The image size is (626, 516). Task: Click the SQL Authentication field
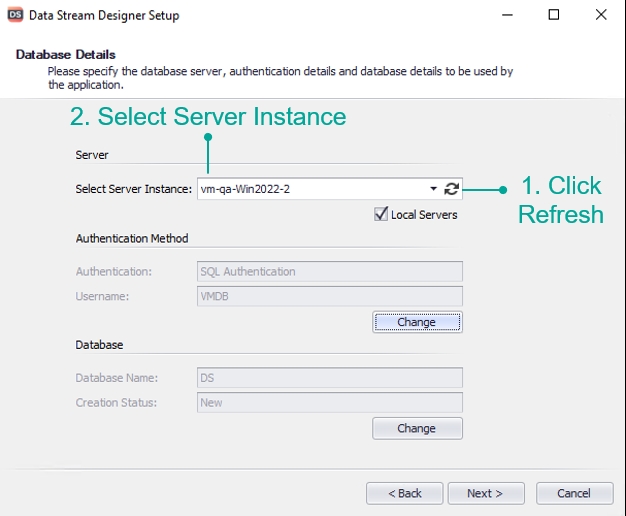[x=330, y=272]
